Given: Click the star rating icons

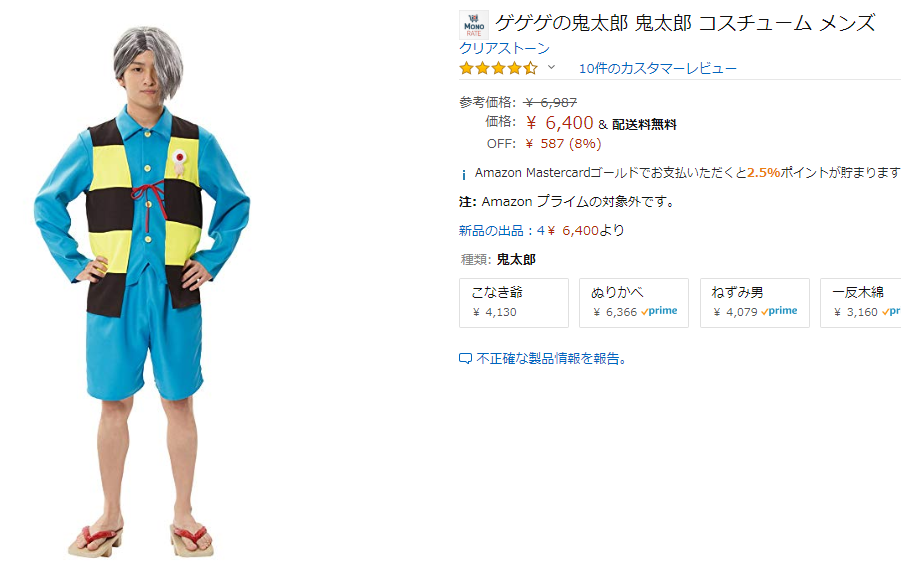Looking at the screenshot, I should click(499, 68).
